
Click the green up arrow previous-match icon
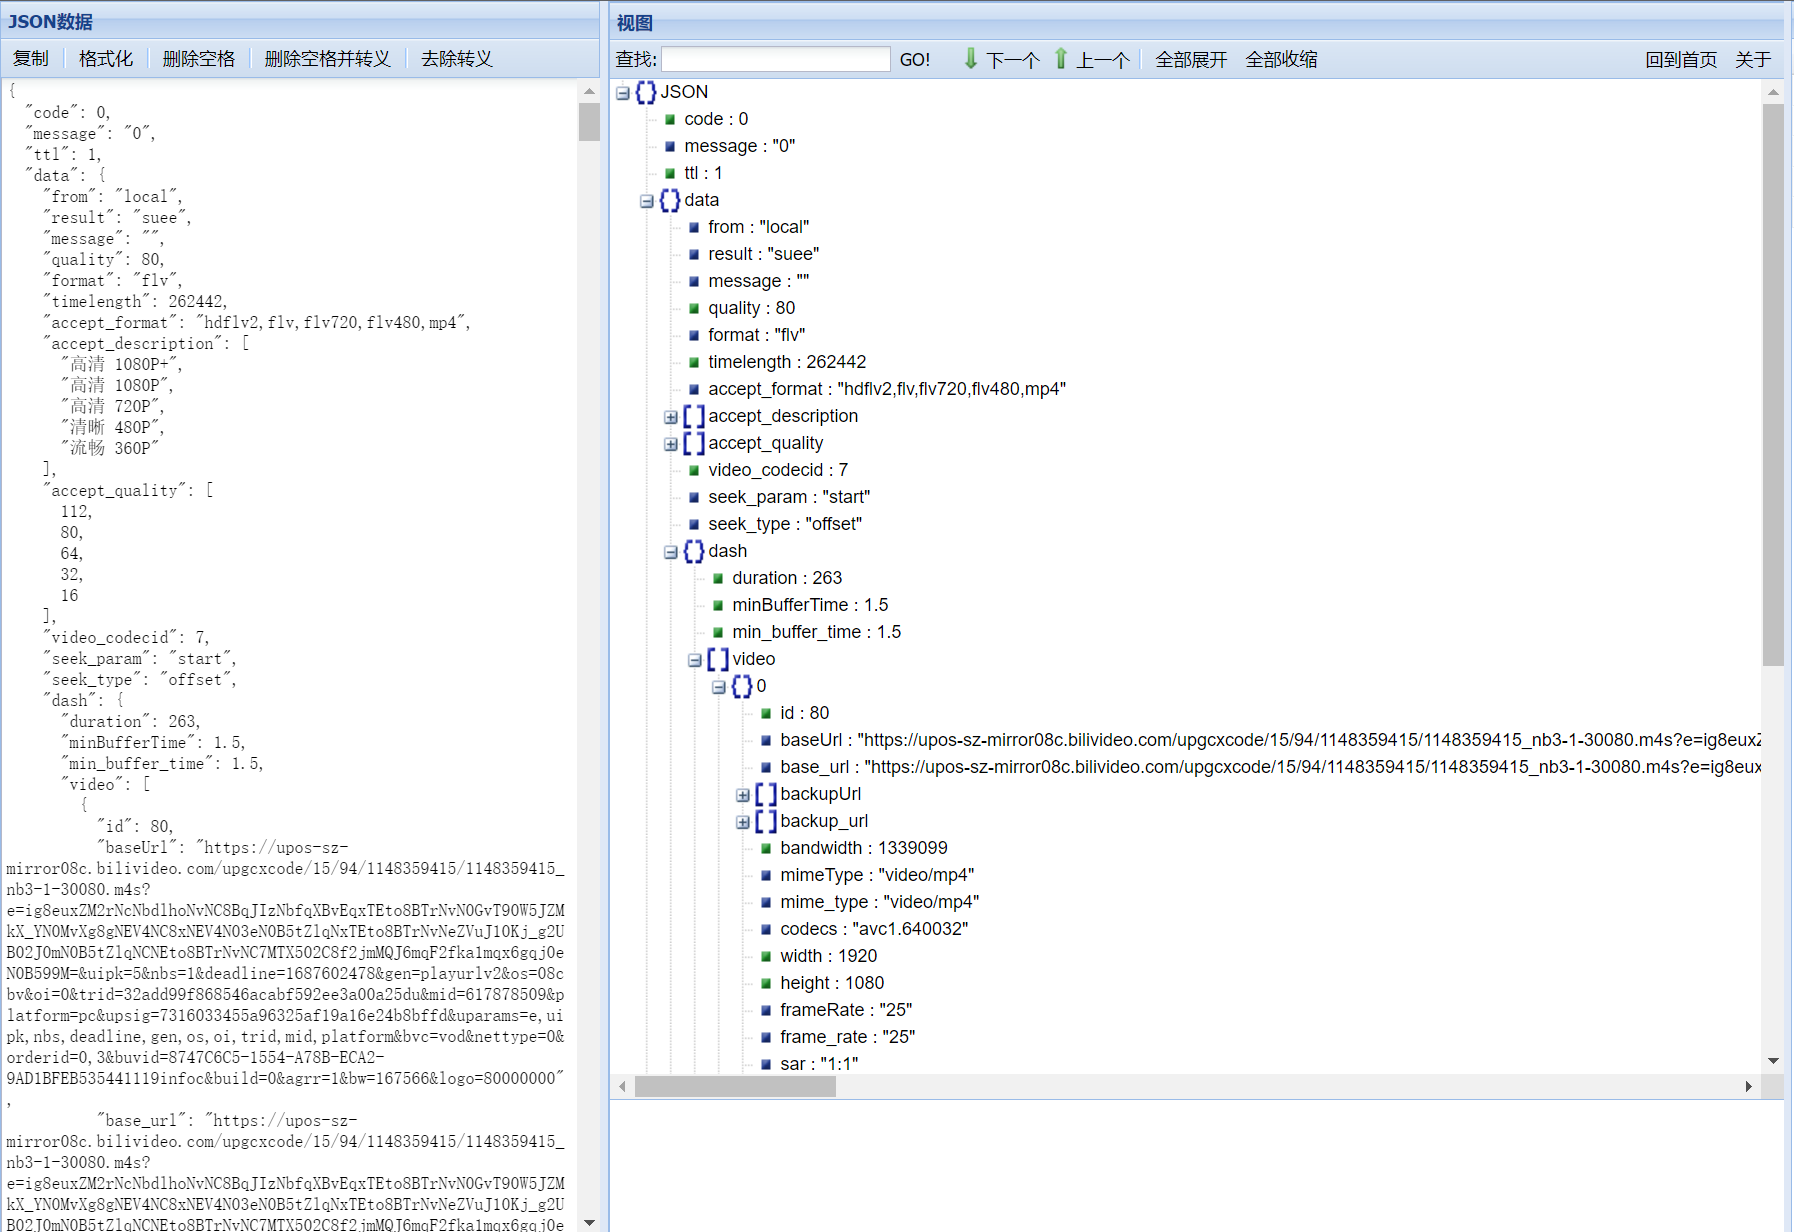click(x=1061, y=59)
